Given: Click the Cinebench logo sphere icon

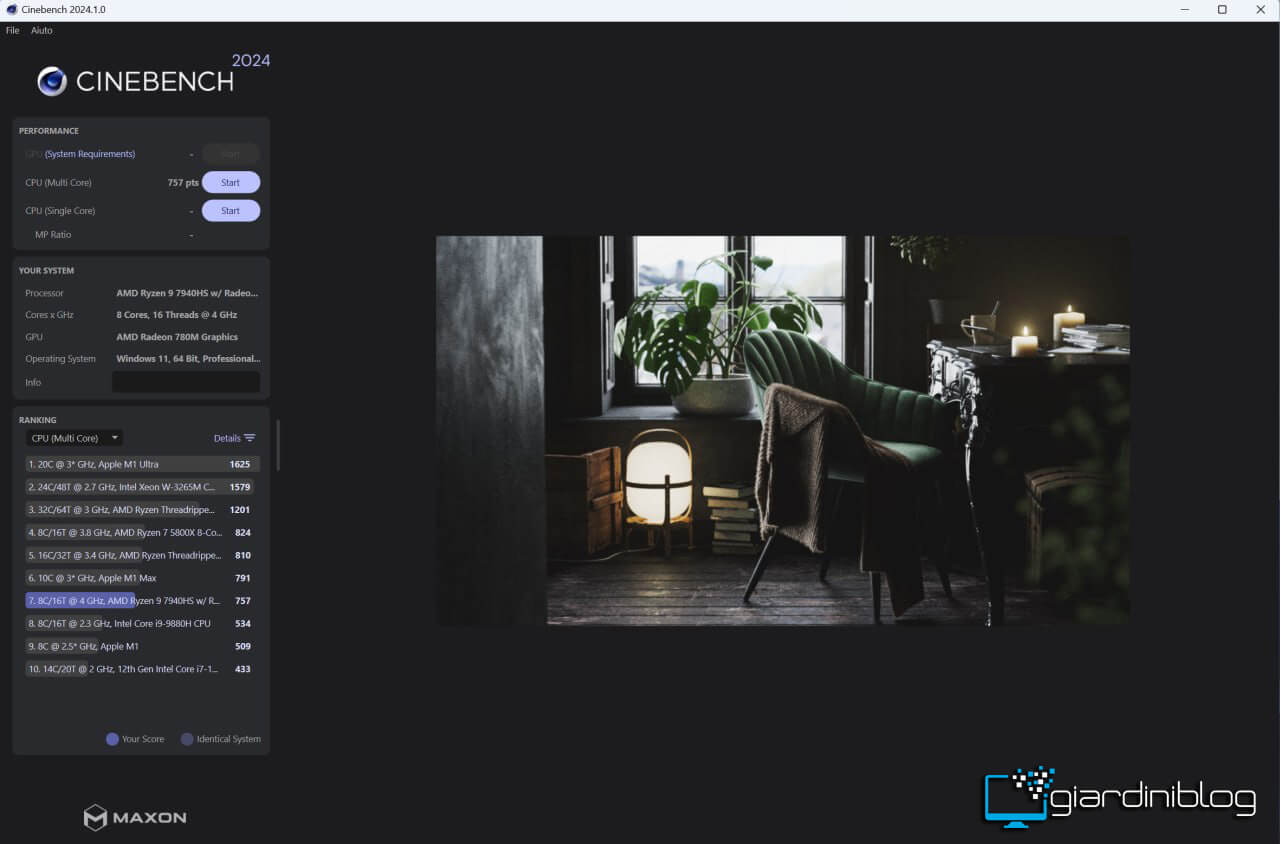Looking at the screenshot, I should (x=52, y=81).
